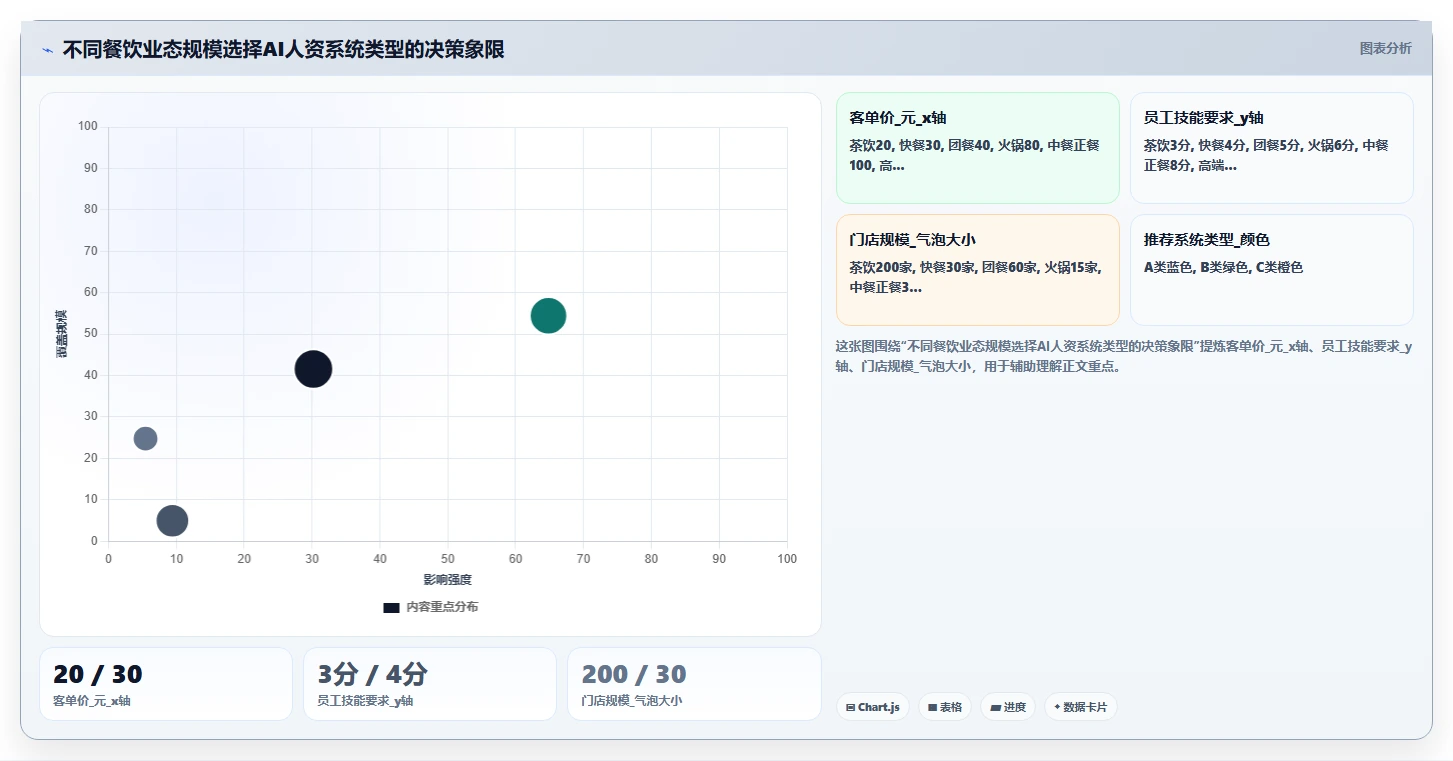Click the 3分 / 4分 stat card
Viewport: 1453px width, 761px height.
point(430,684)
